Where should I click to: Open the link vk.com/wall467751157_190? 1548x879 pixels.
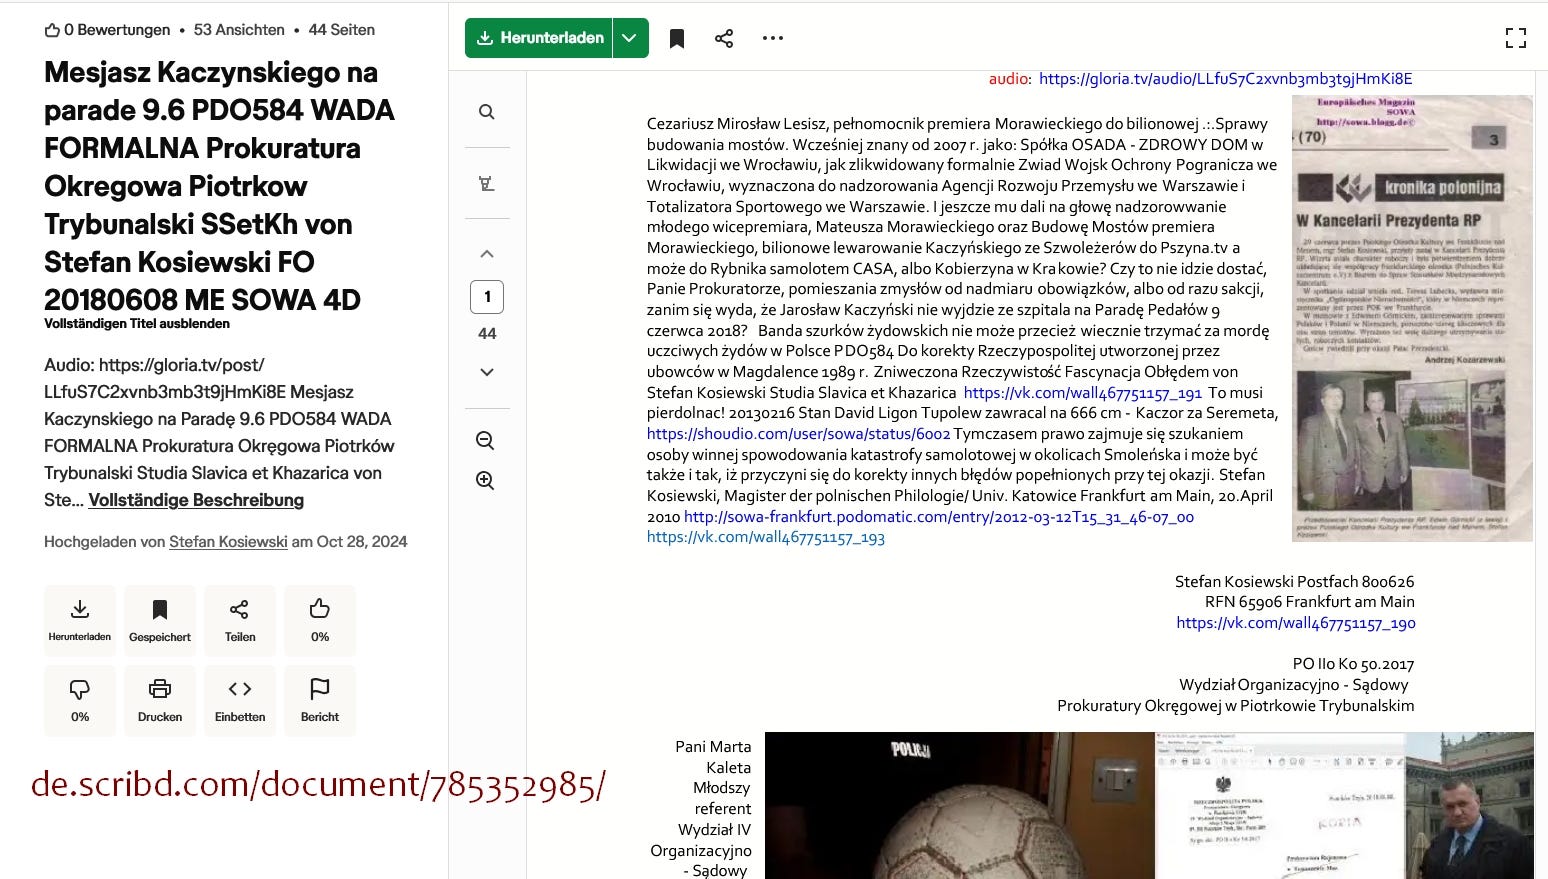(1296, 623)
